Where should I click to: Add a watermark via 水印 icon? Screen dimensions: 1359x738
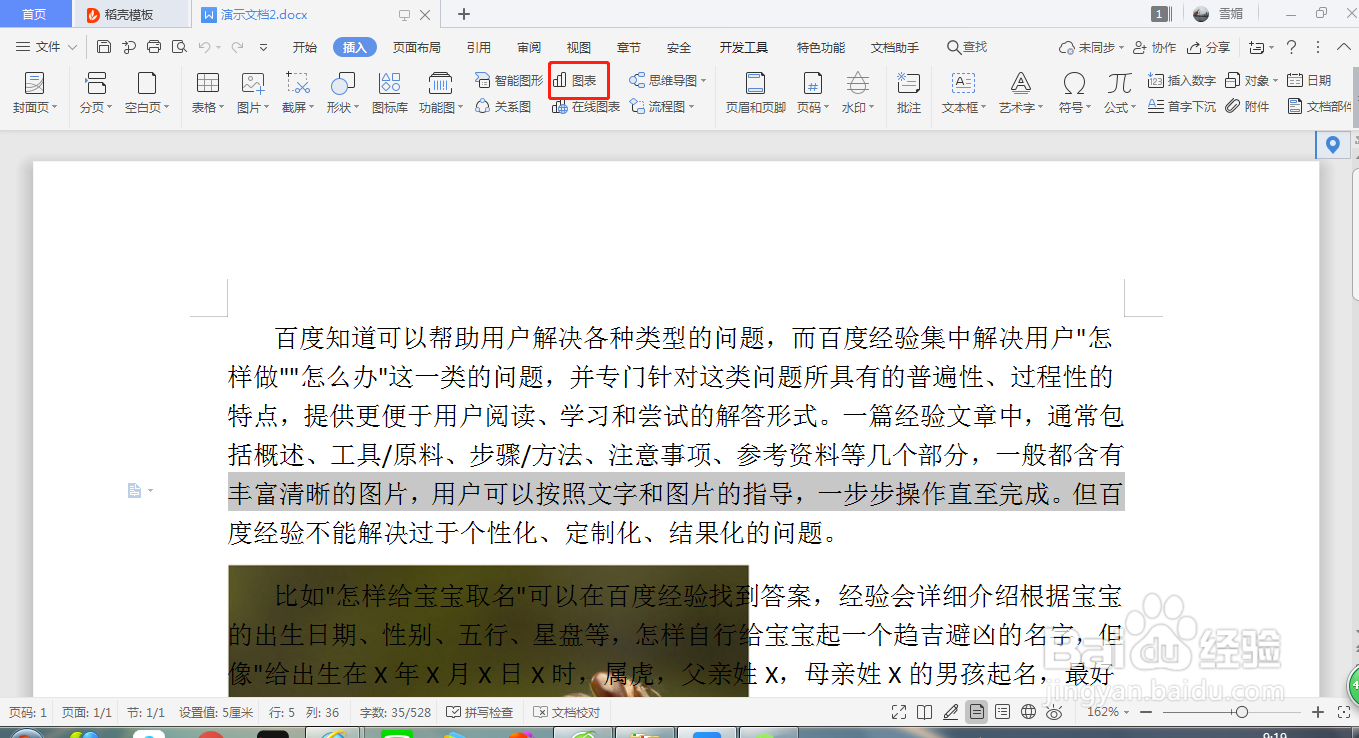click(x=858, y=92)
